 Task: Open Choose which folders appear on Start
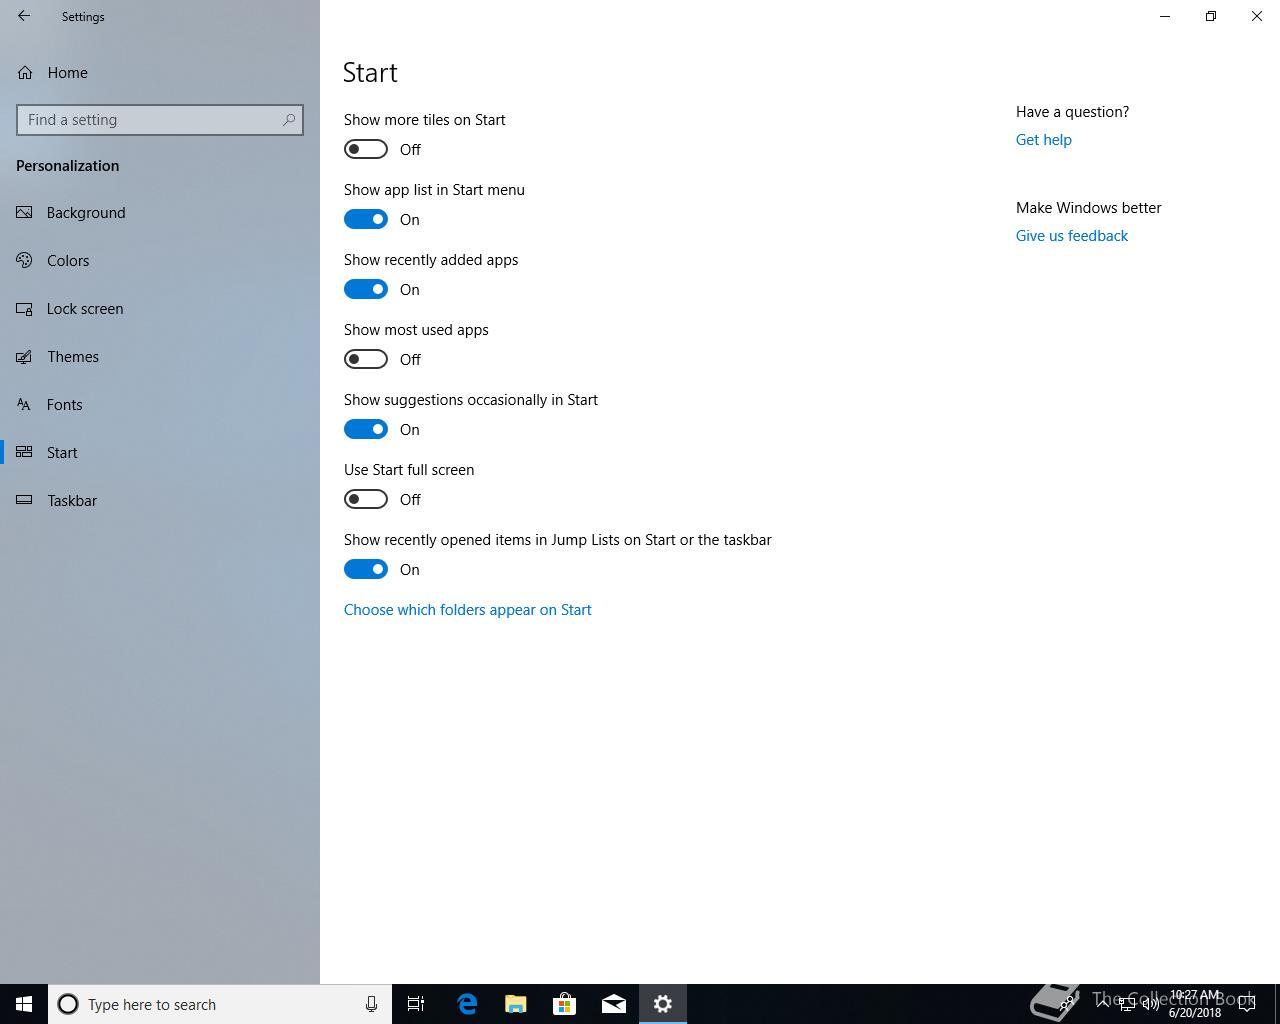467,610
